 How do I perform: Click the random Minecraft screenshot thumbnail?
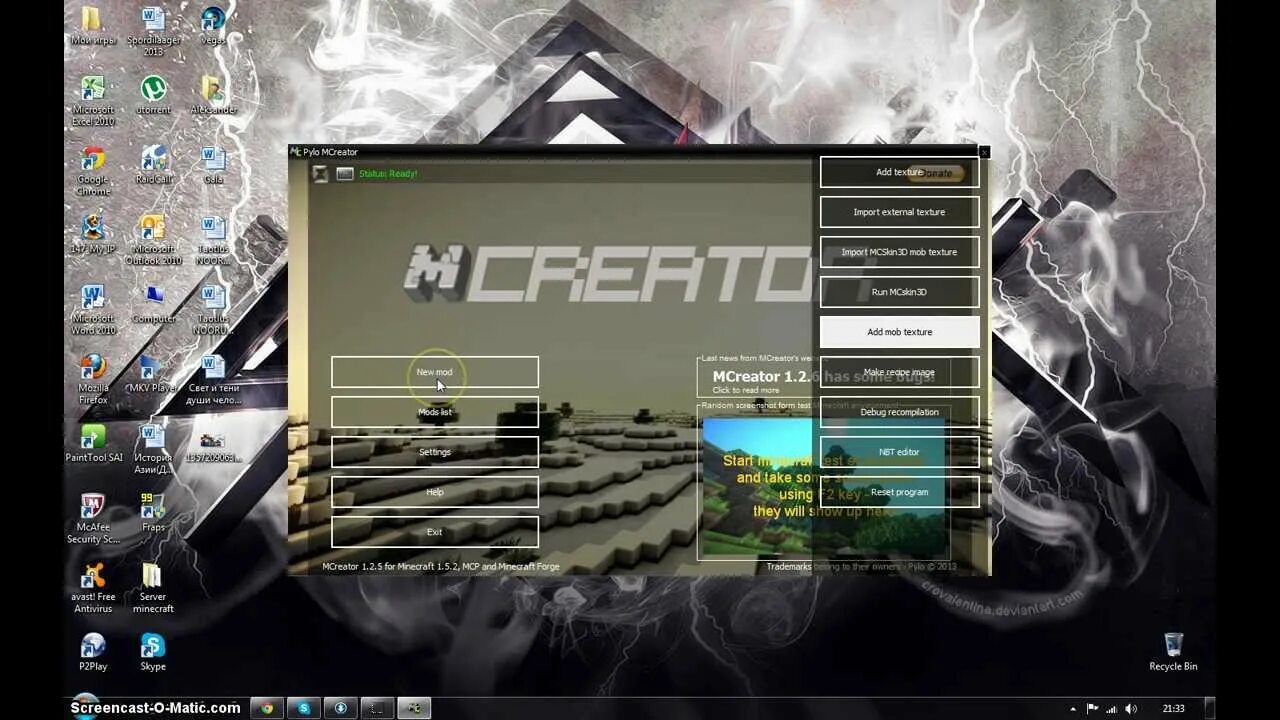click(x=825, y=487)
